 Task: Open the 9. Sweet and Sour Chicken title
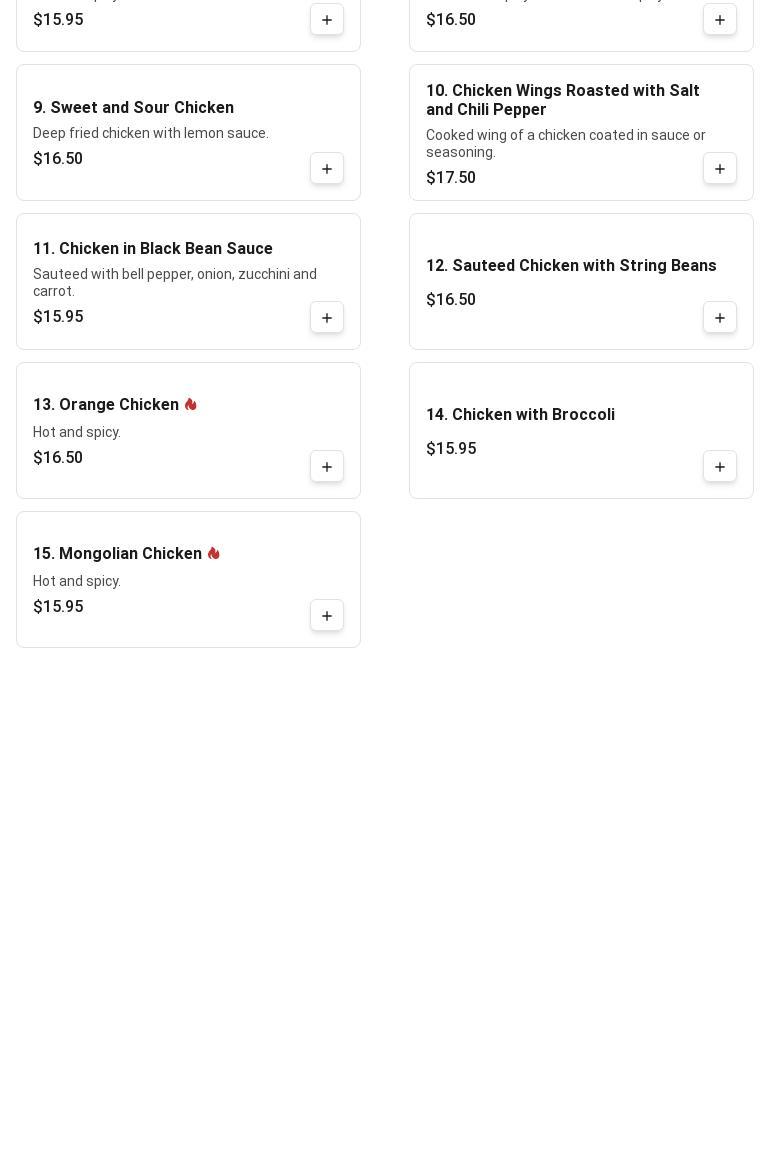(134, 107)
